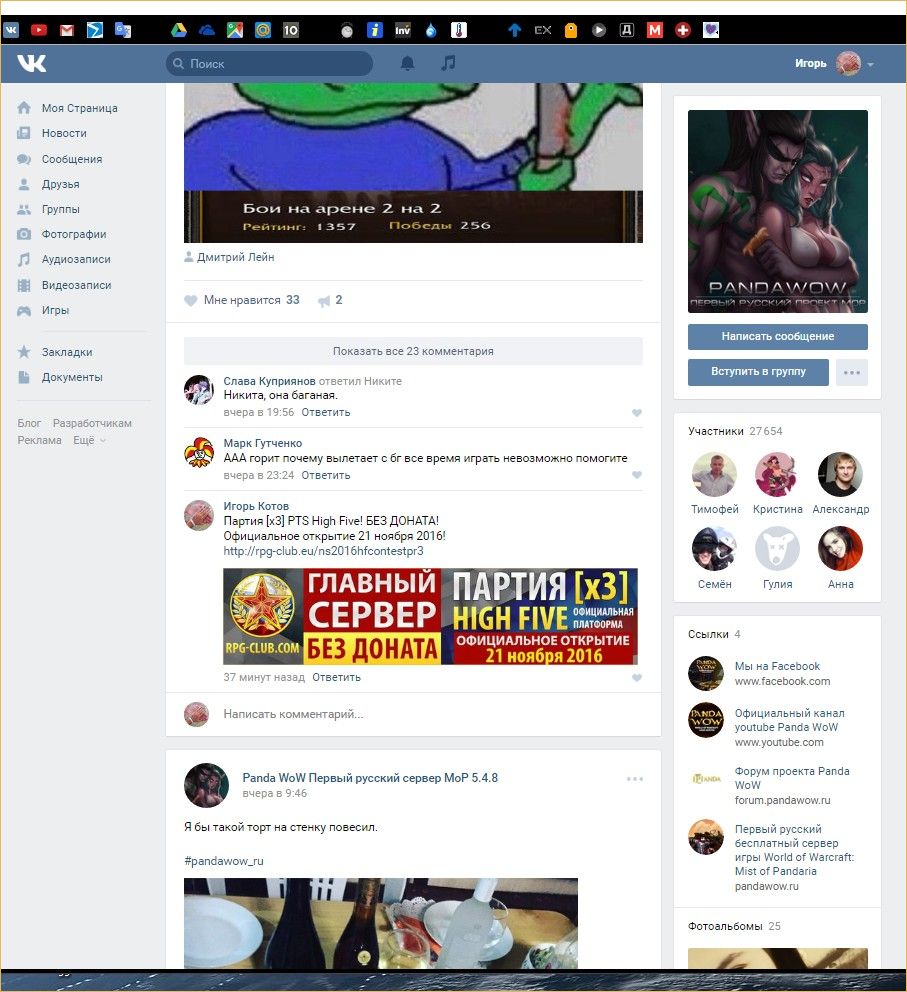Go to Моя Страница in the sidebar

pos(80,108)
